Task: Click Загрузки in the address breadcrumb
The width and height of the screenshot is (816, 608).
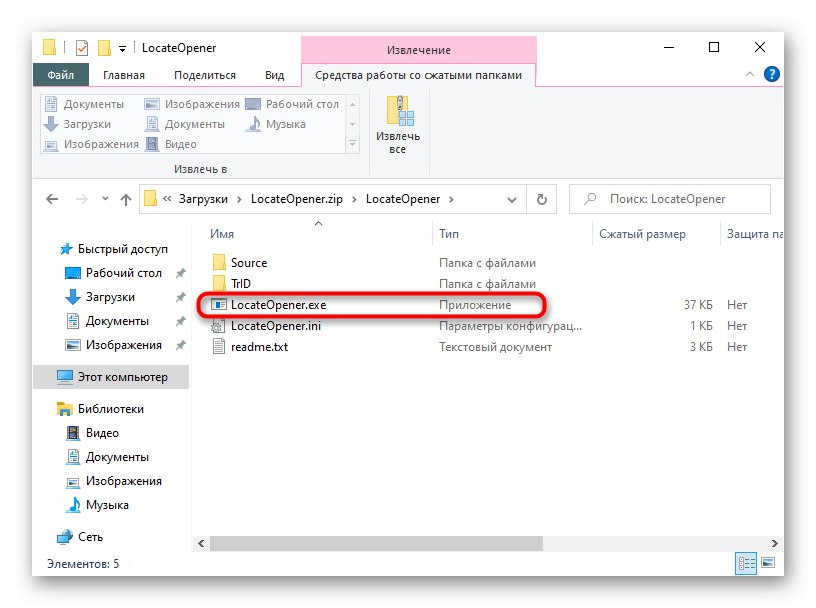Action: click(x=203, y=199)
